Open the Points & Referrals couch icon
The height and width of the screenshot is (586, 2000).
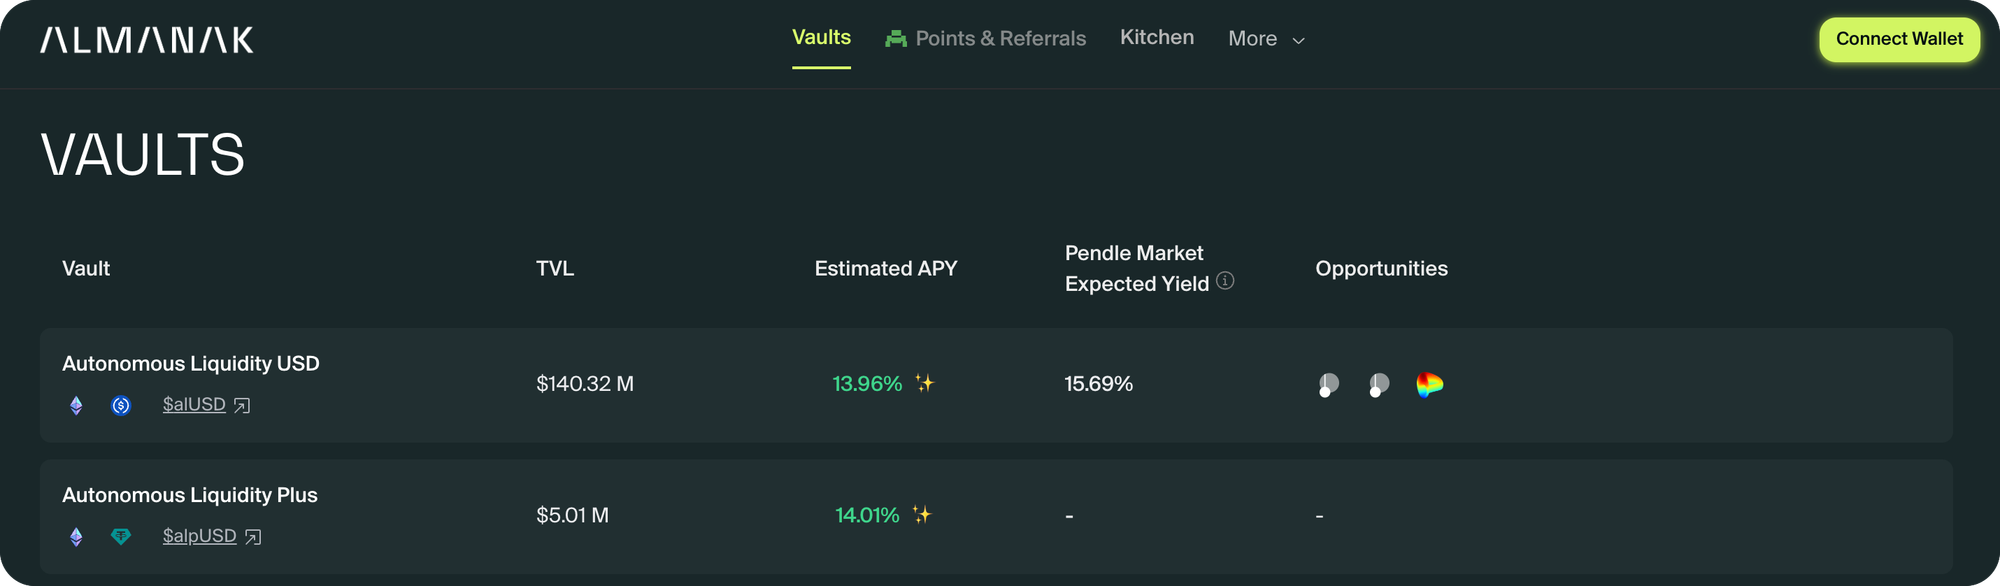[896, 39]
